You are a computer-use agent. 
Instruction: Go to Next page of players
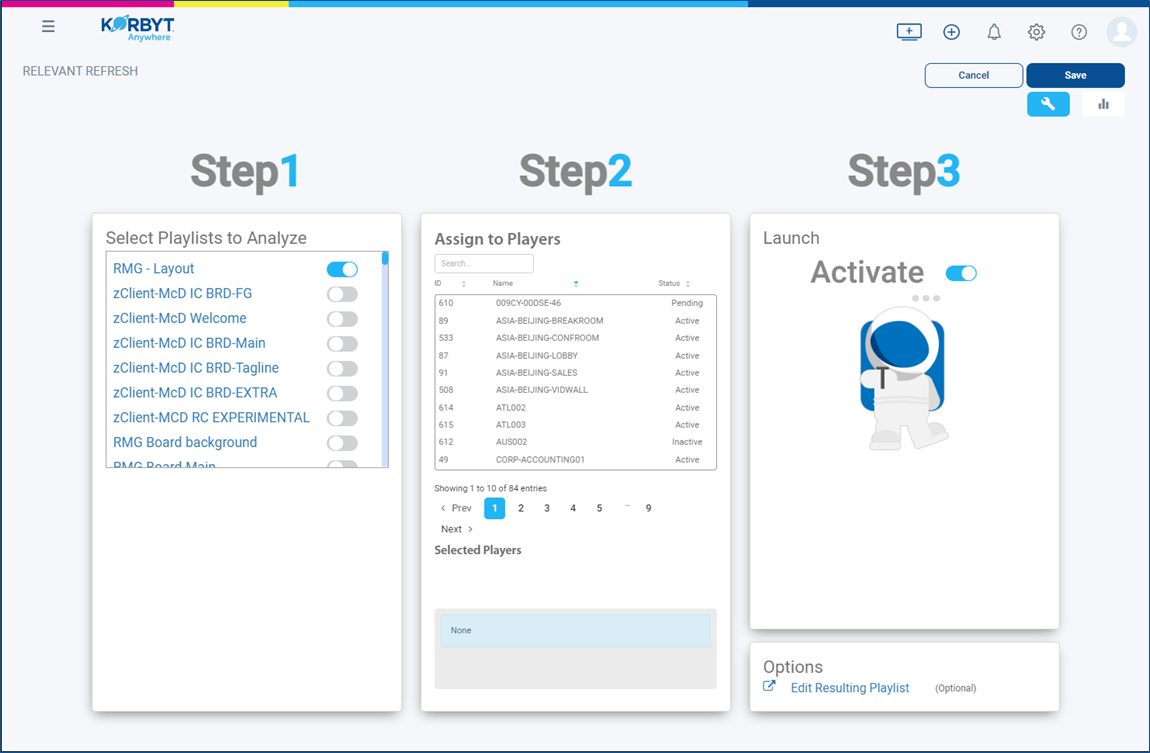457,529
